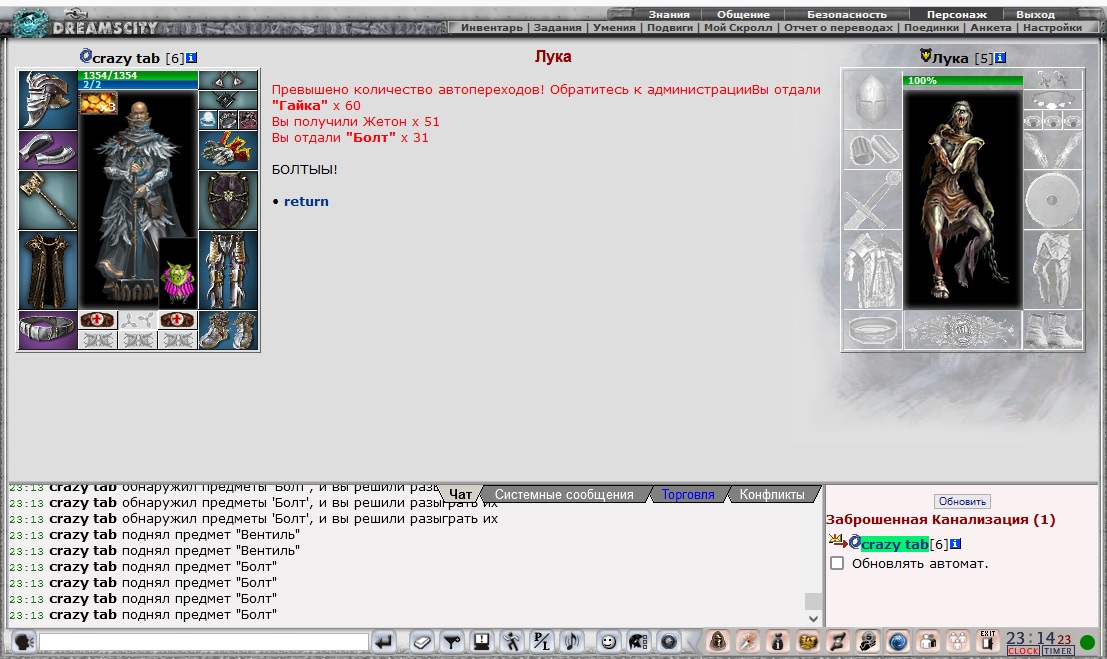
Task: Open info for Лука [5] opponent
Action: [1000, 58]
